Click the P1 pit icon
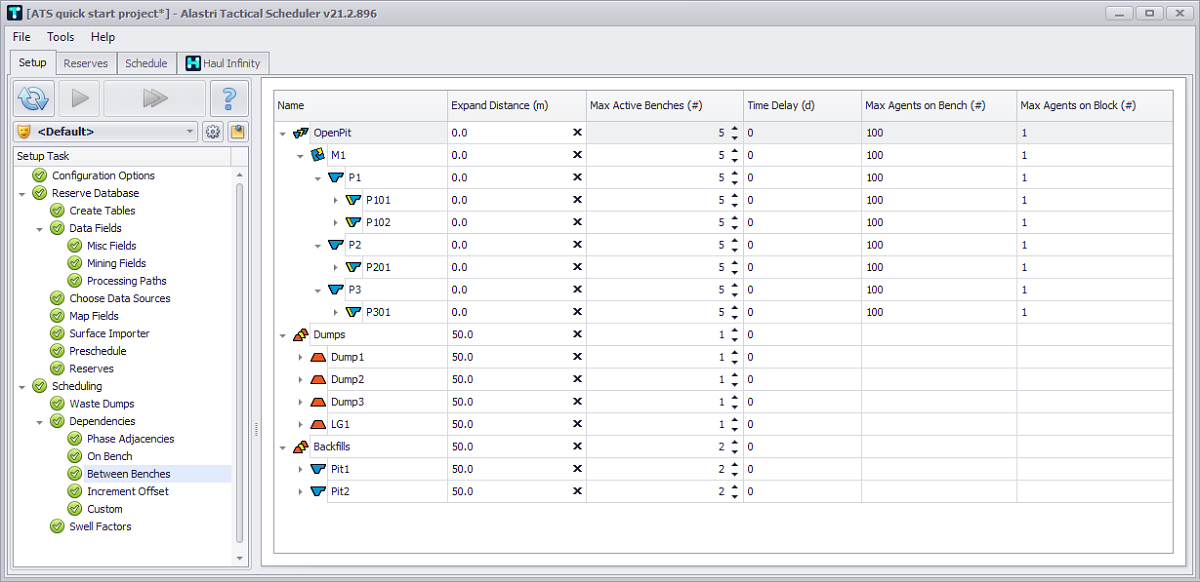This screenshot has width=1200, height=582. pos(335,177)
